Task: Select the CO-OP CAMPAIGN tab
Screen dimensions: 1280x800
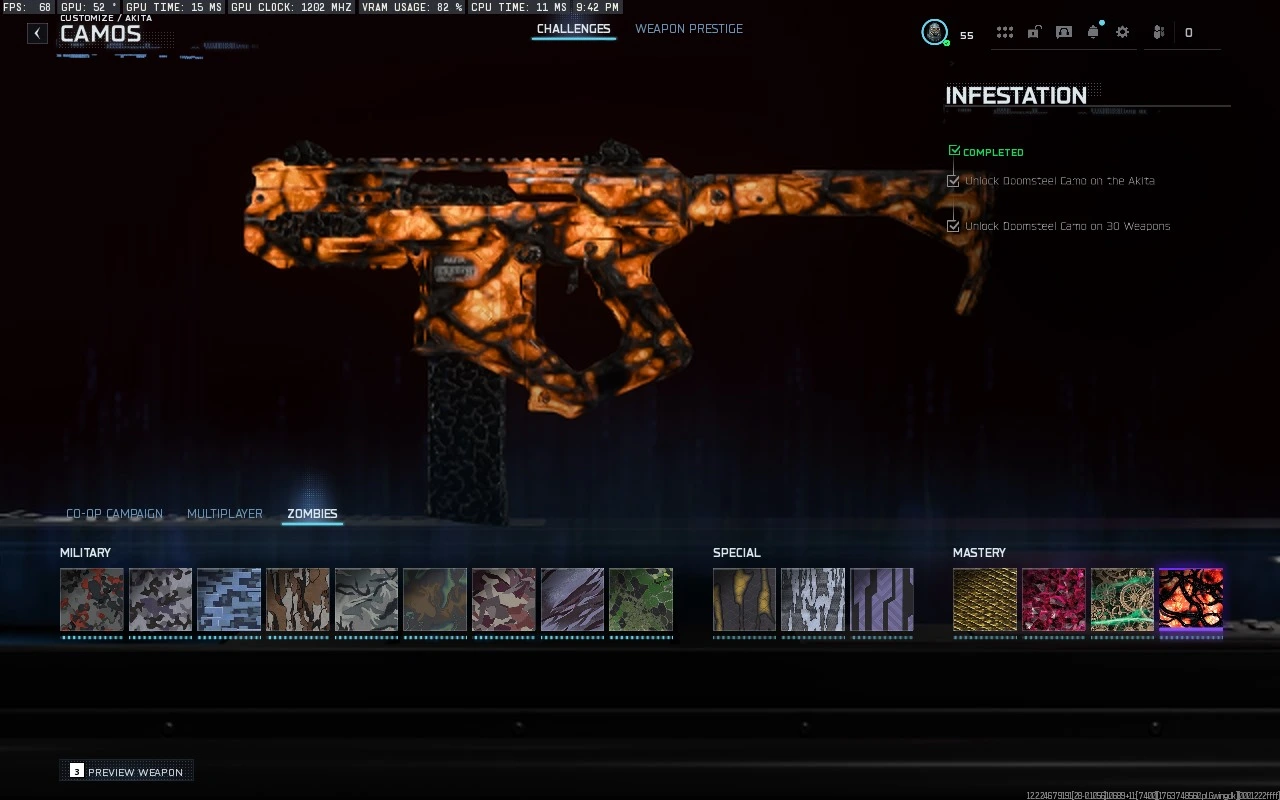Action: tap(114, 513)
